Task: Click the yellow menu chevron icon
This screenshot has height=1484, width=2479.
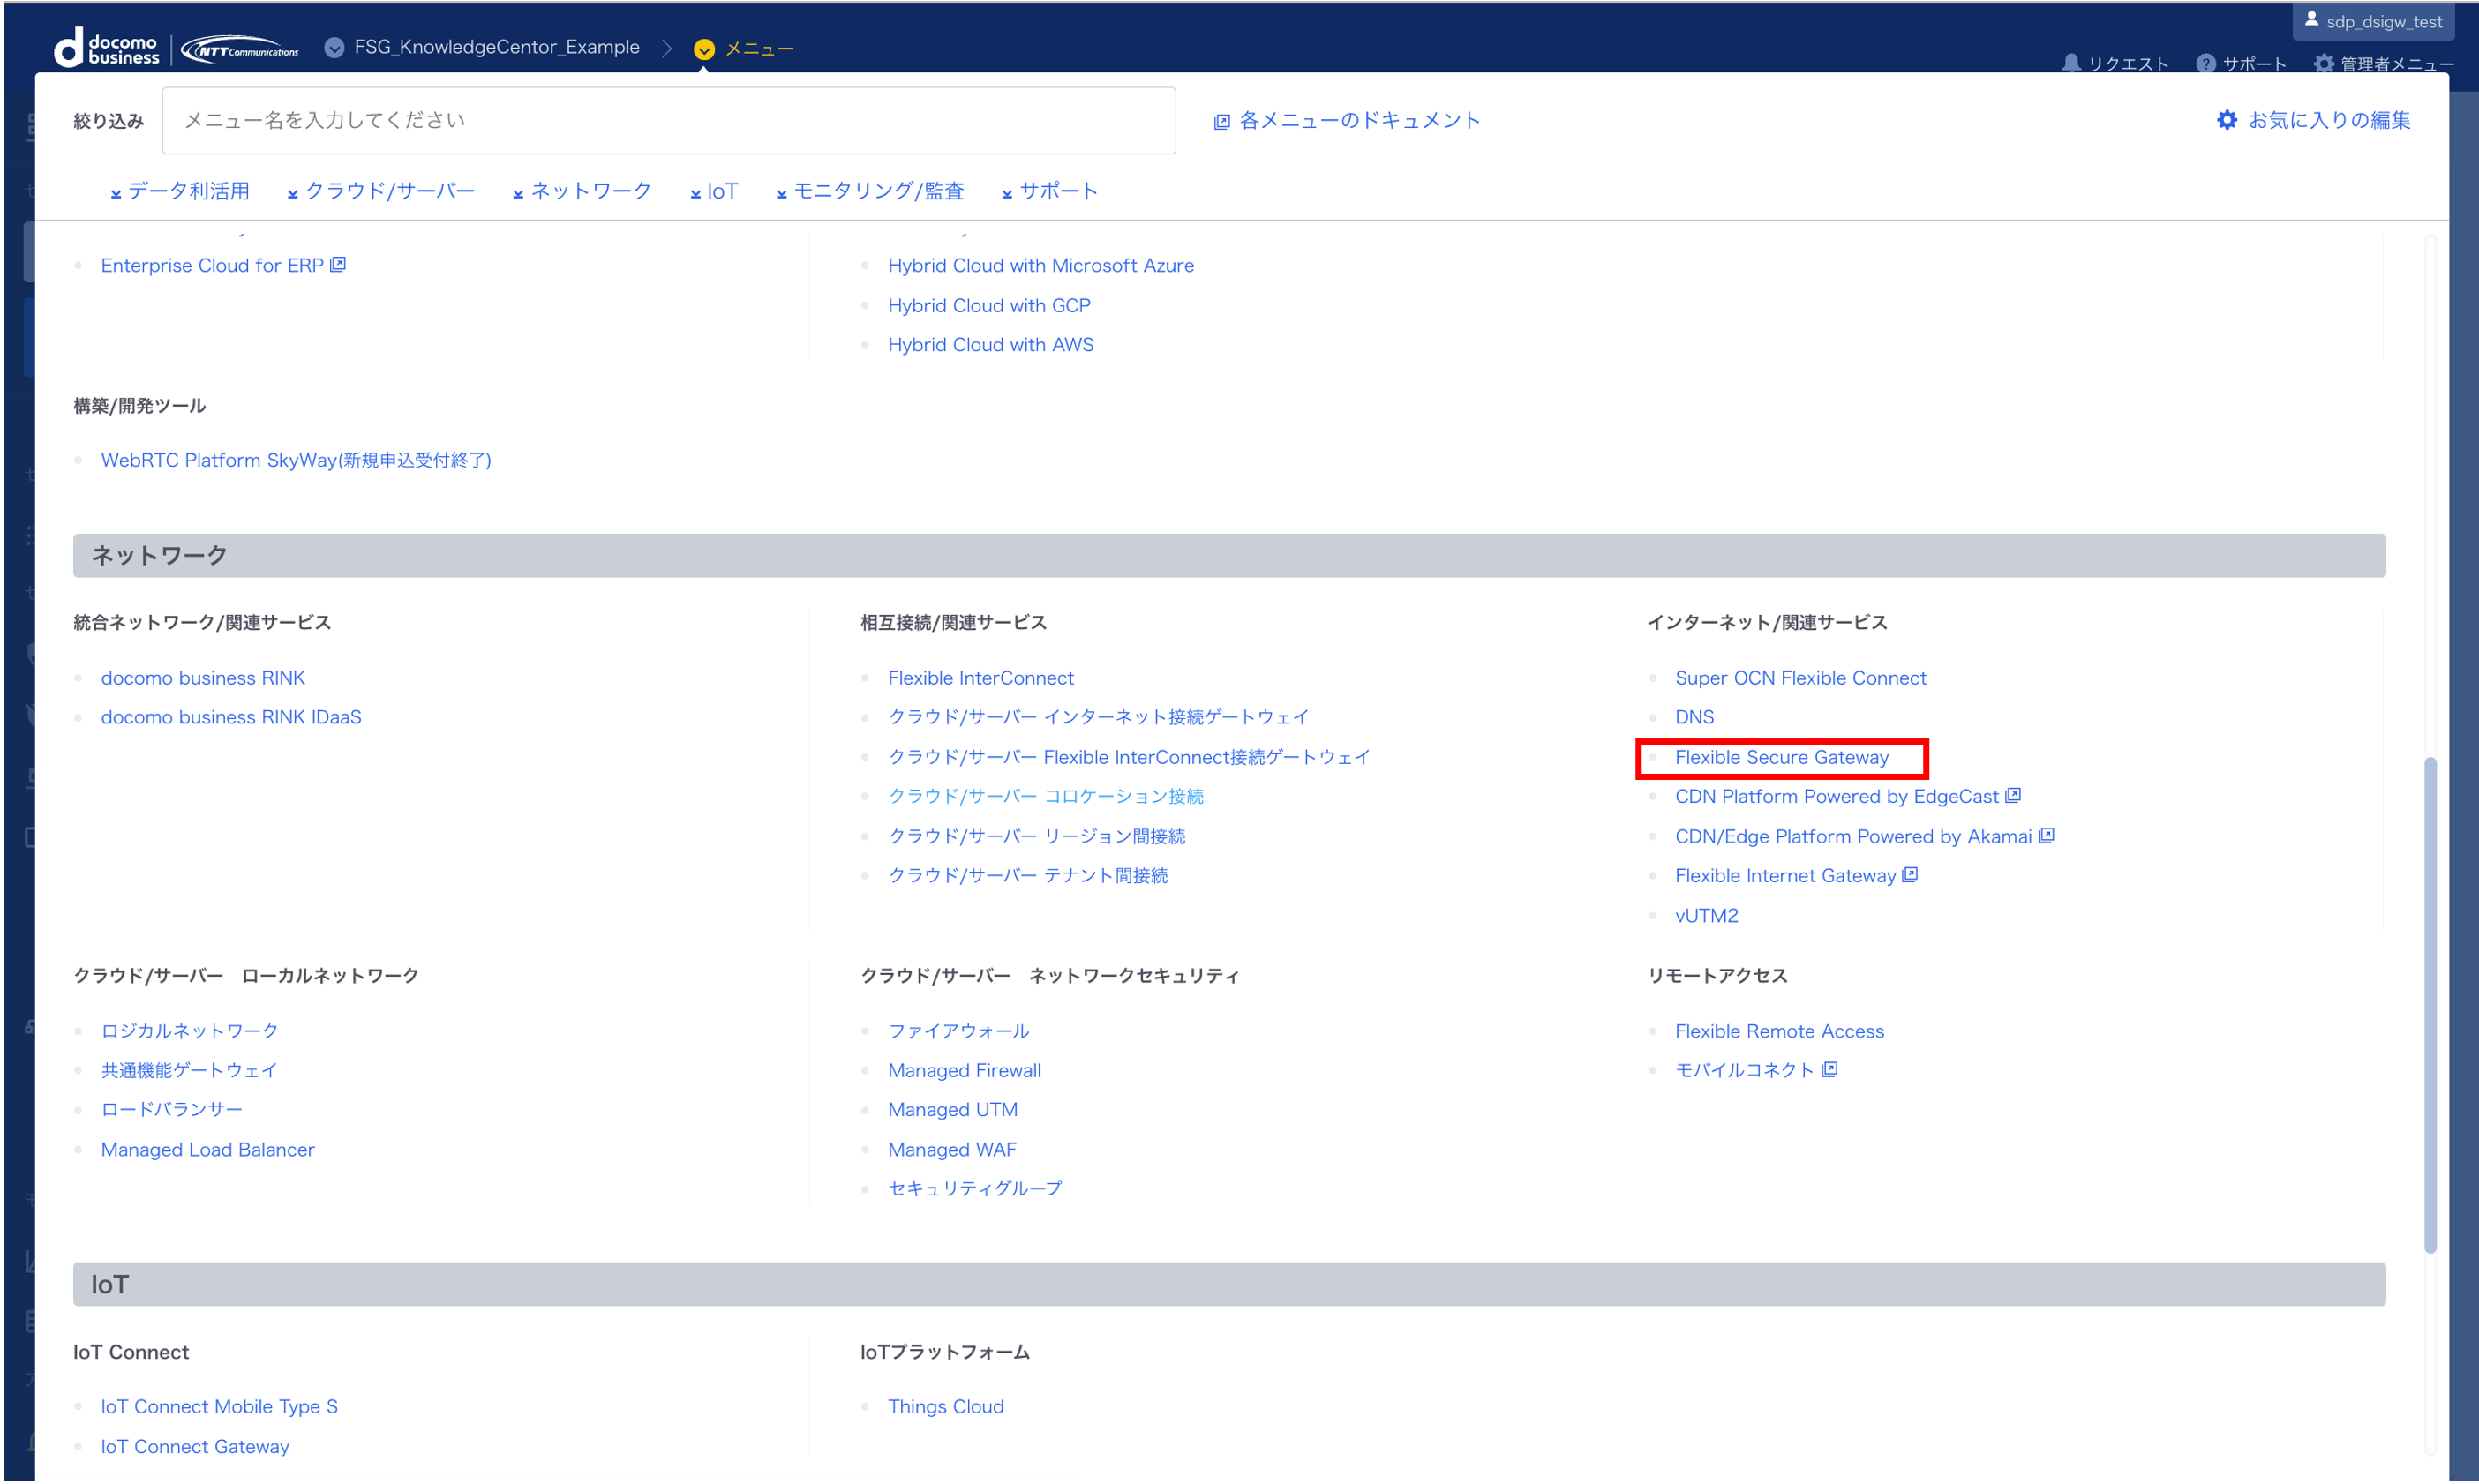Action: (x=704, y=49)
